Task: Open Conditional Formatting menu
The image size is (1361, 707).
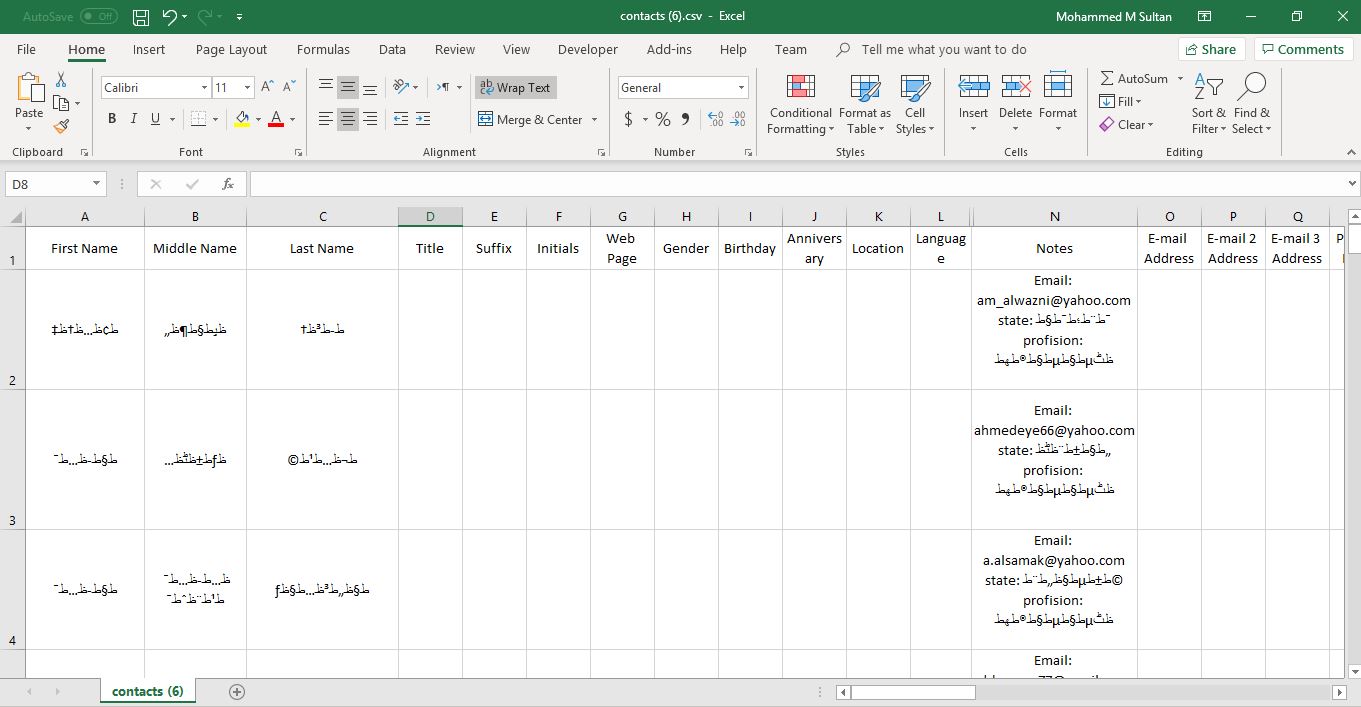Action: (800, 104)
